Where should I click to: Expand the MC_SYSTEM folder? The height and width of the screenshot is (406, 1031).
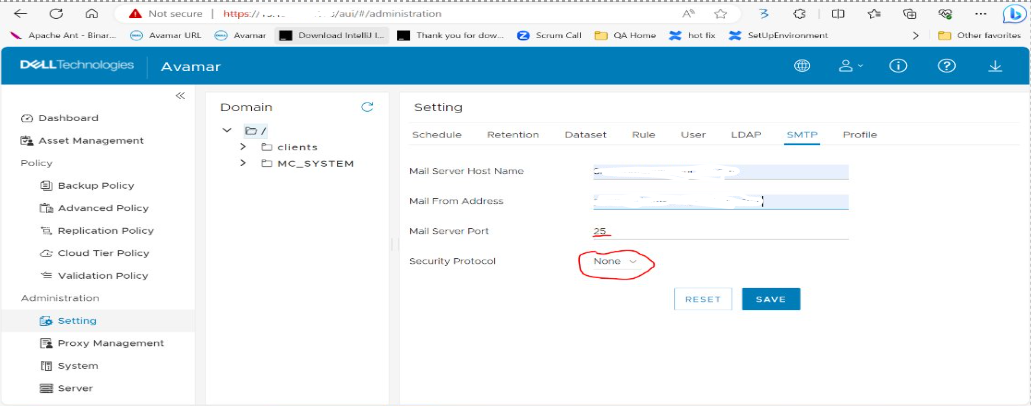pos(243,163)
